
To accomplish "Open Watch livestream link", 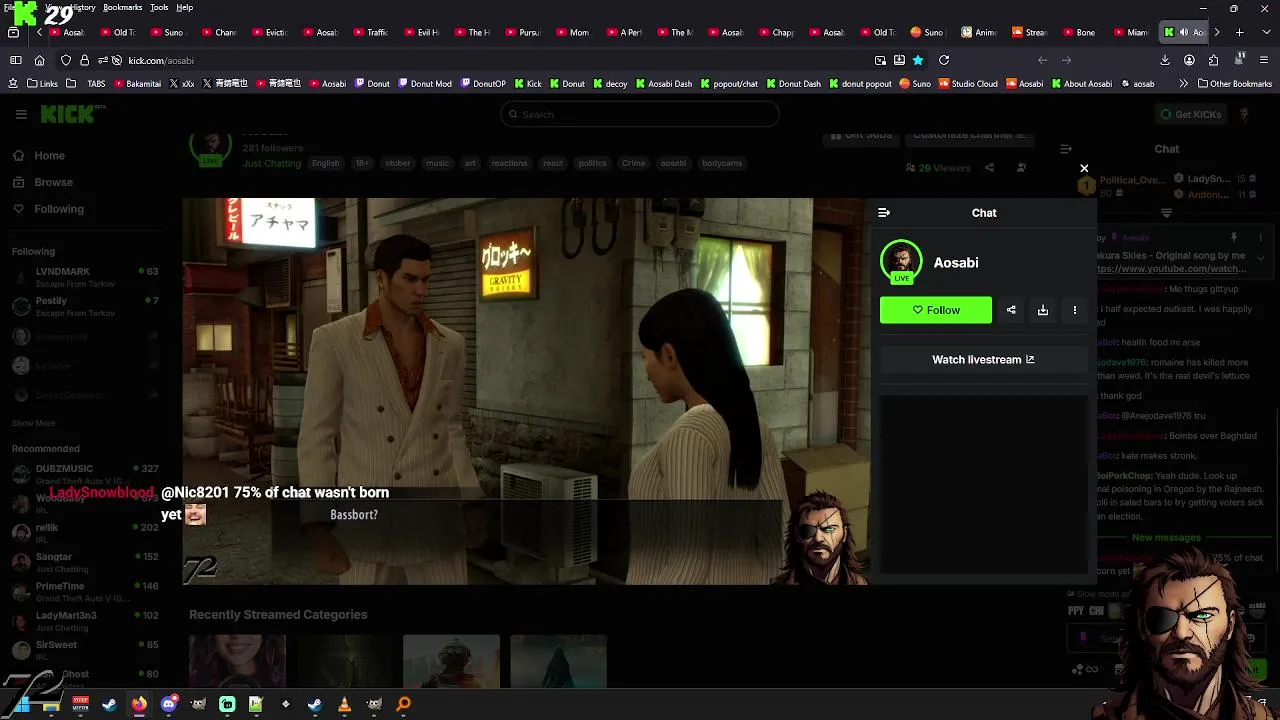I will click(x=983, y=360).
